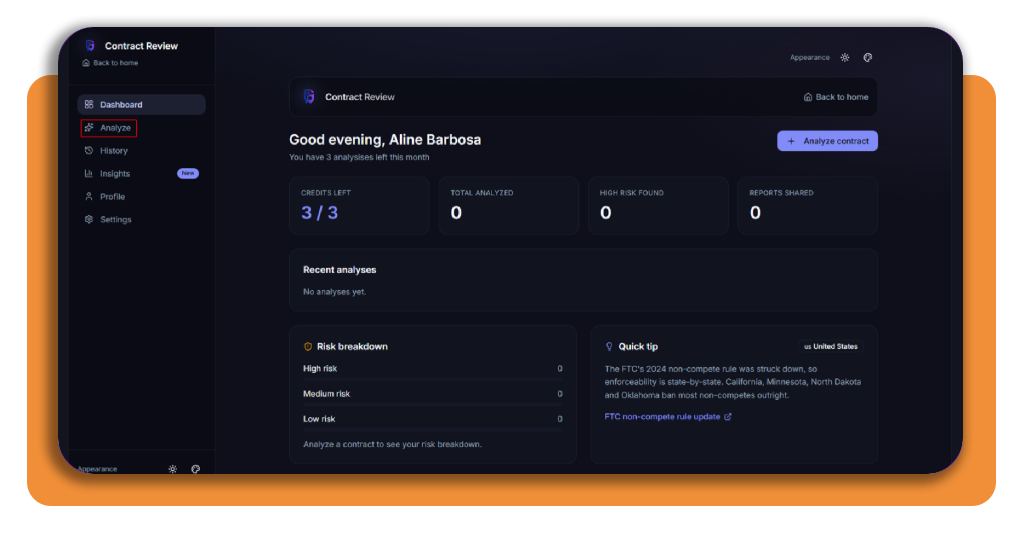Toggle the sidebar bottom sun icon

pyautogui.click(x=172, y=469)
